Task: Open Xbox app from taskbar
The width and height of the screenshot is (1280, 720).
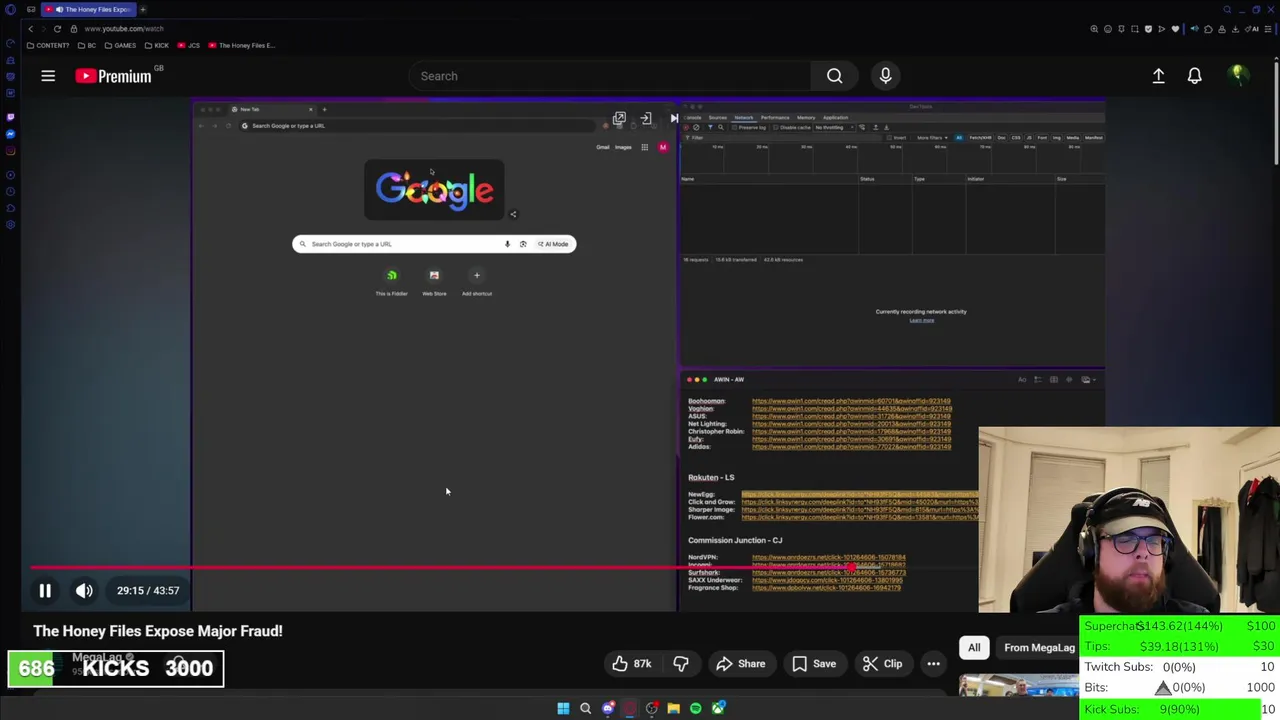Action: [x=718, y=709]
